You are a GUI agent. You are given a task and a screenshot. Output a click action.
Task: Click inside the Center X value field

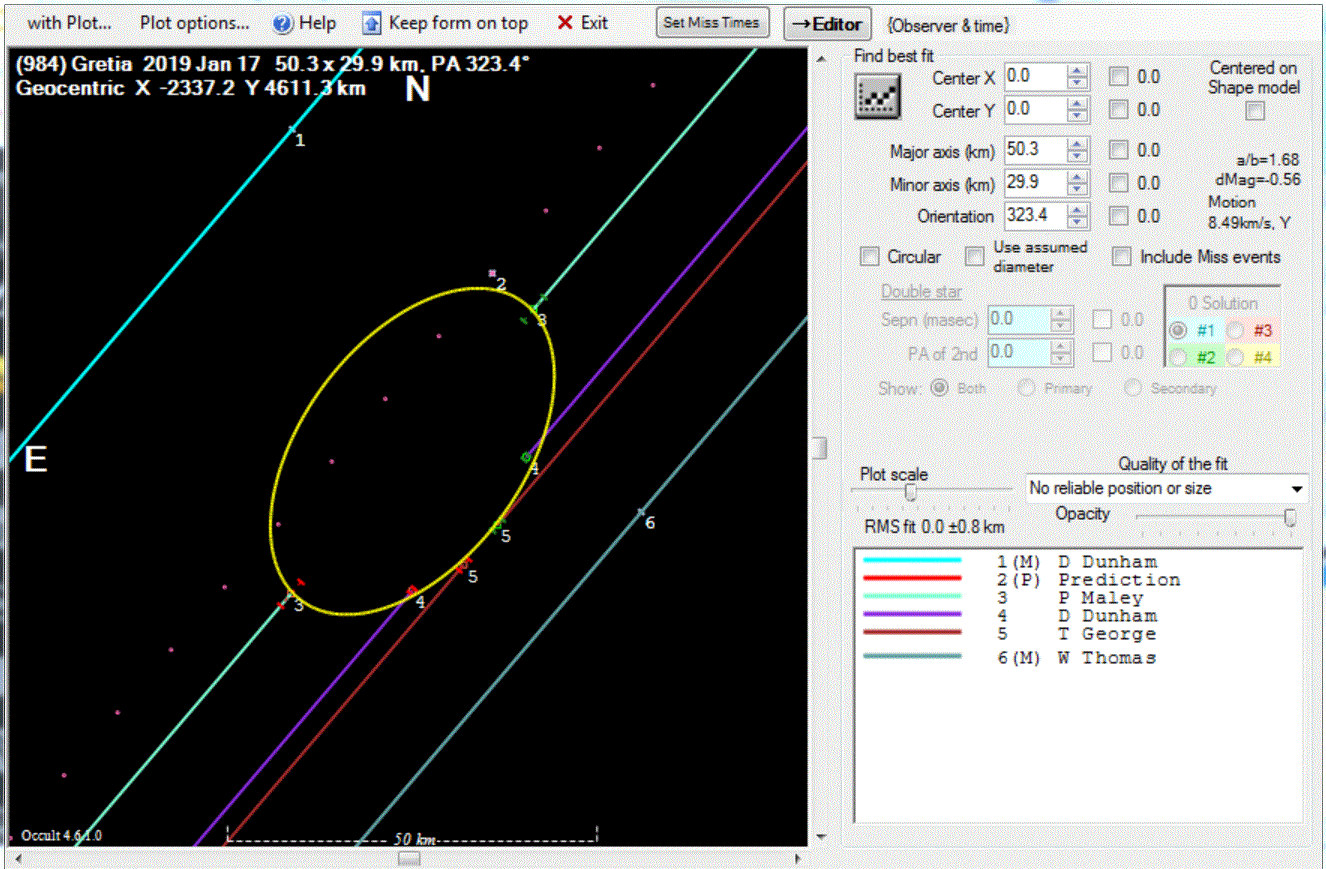[x=1035, y=76]
